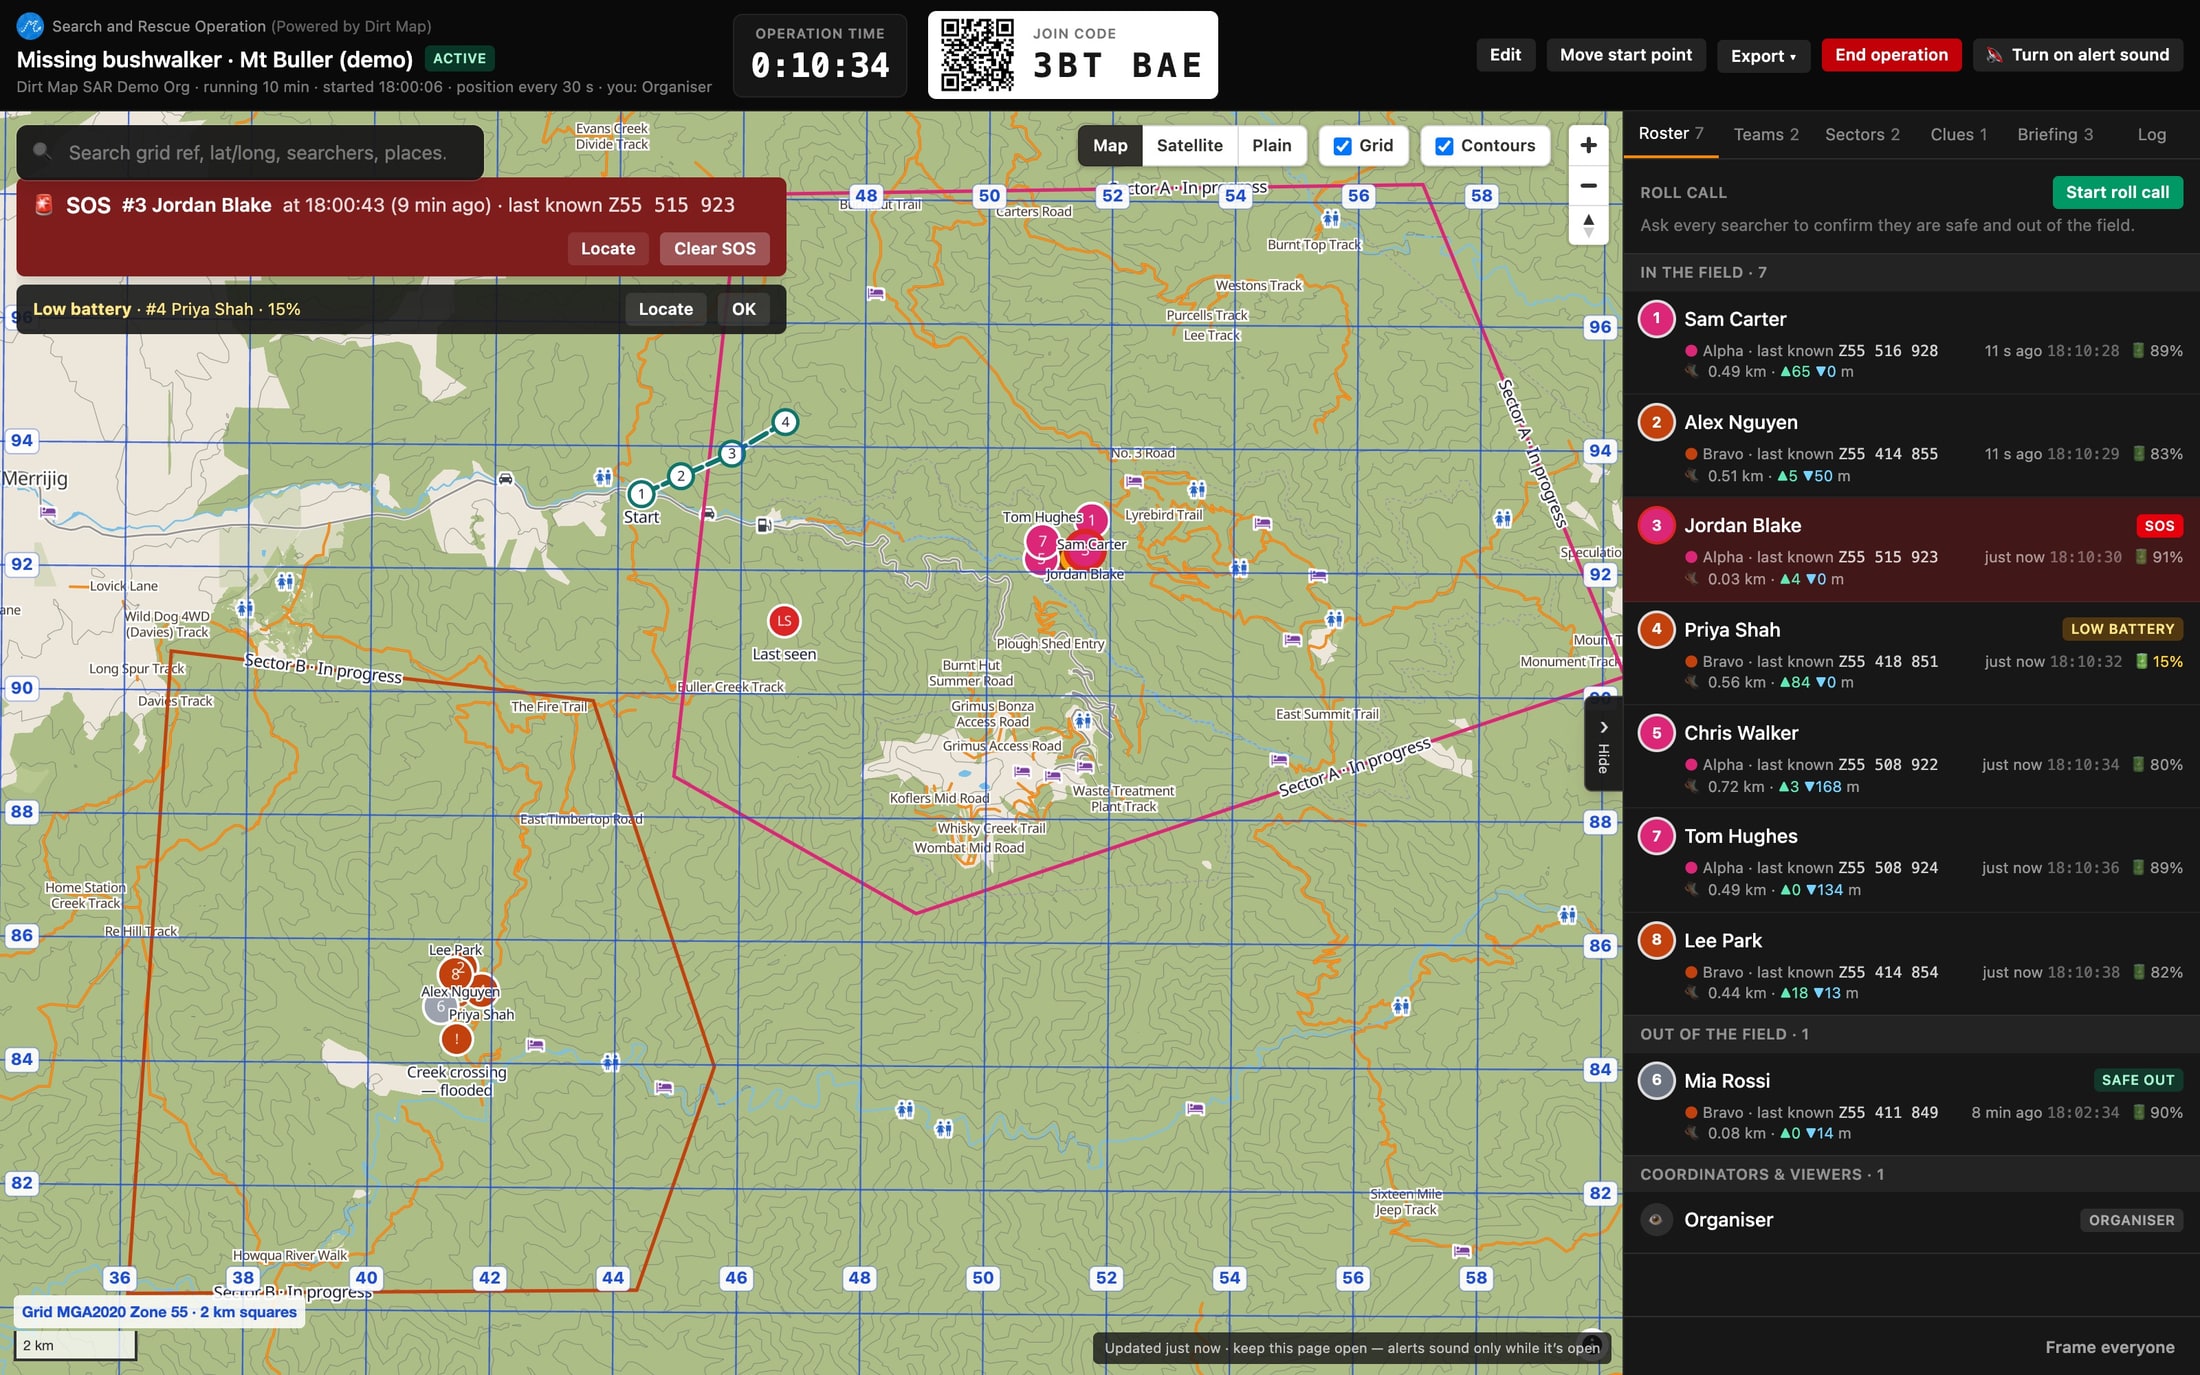Select Sam Carter's number 1 avatar
Image resolution: width=2200 pixels, height=1375 pixels.
pos(1656,319)
